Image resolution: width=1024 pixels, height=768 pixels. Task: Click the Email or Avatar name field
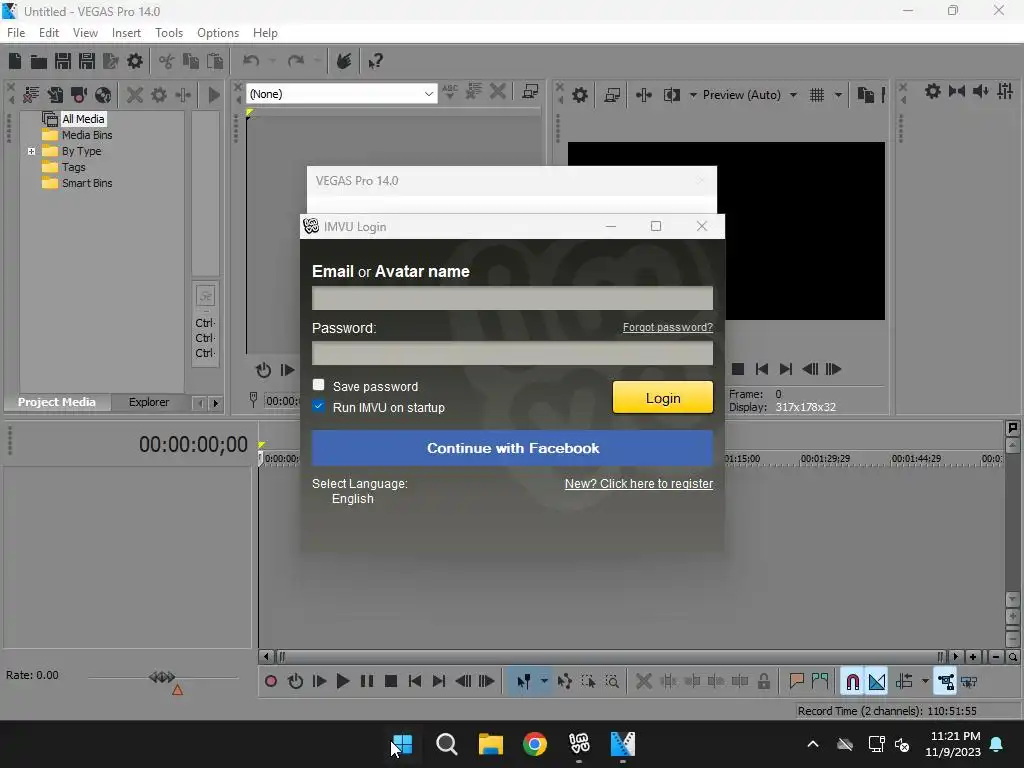pos(513,298)
